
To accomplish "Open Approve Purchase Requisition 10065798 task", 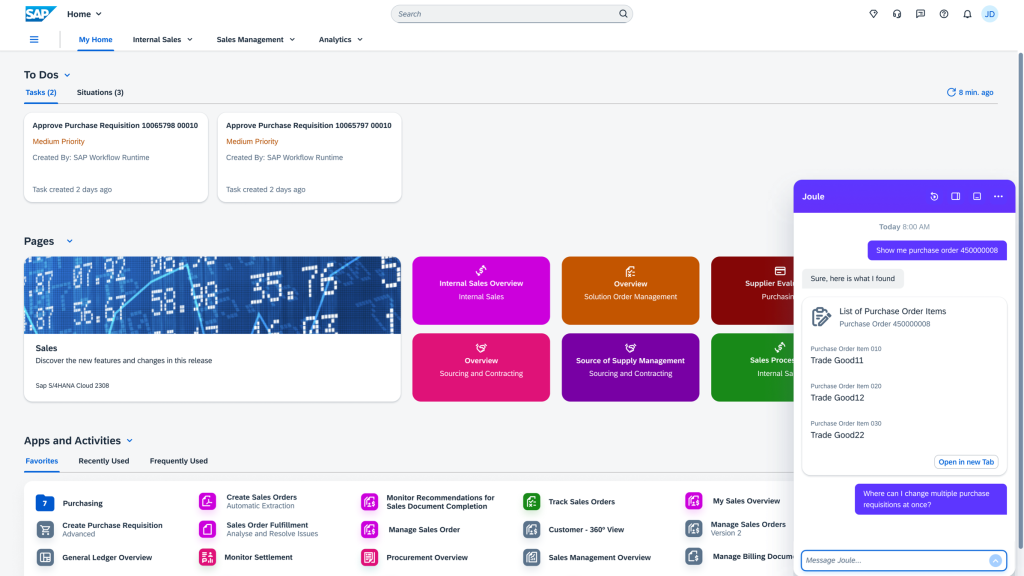I will [116, 157].
